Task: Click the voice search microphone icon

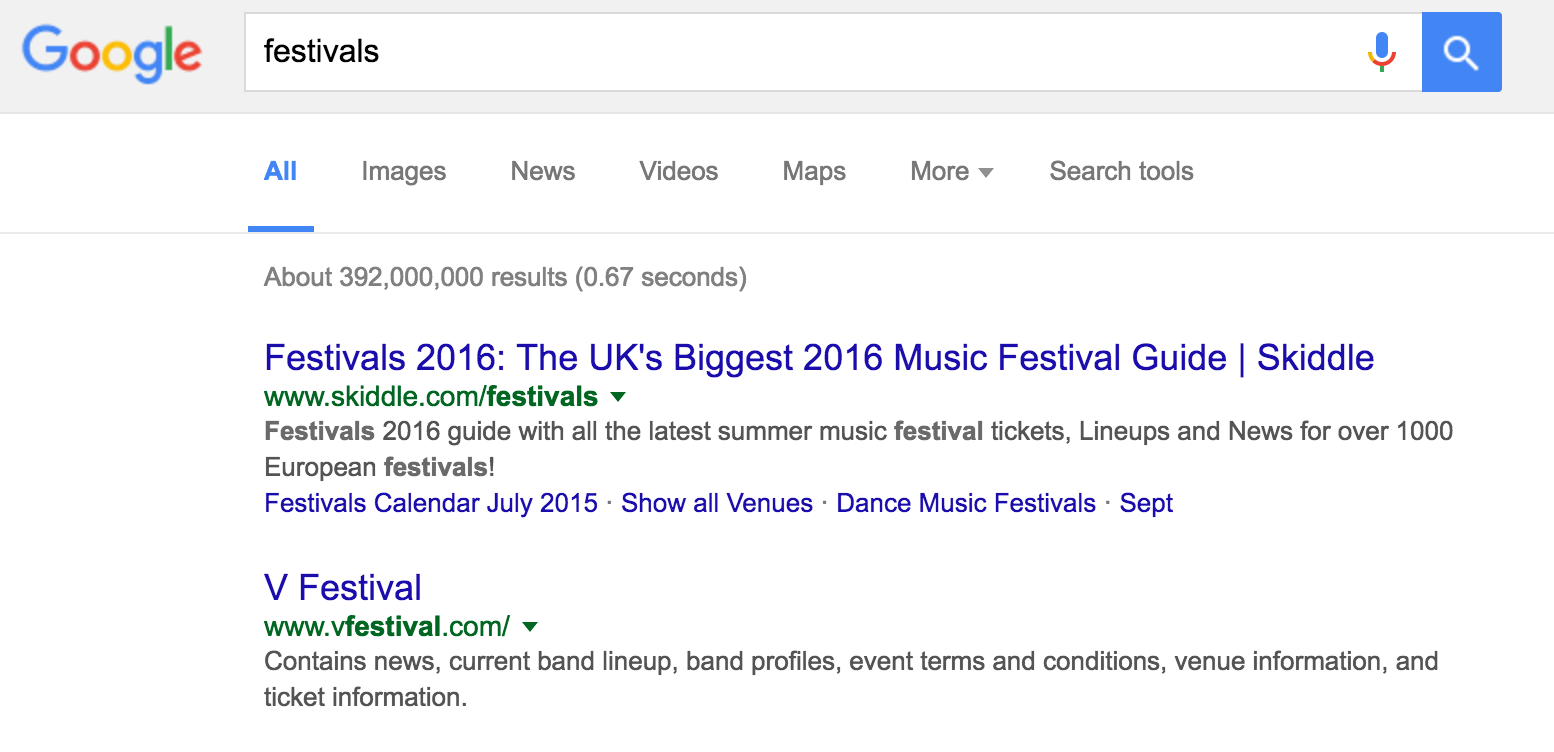Action: click(1381, 52)
